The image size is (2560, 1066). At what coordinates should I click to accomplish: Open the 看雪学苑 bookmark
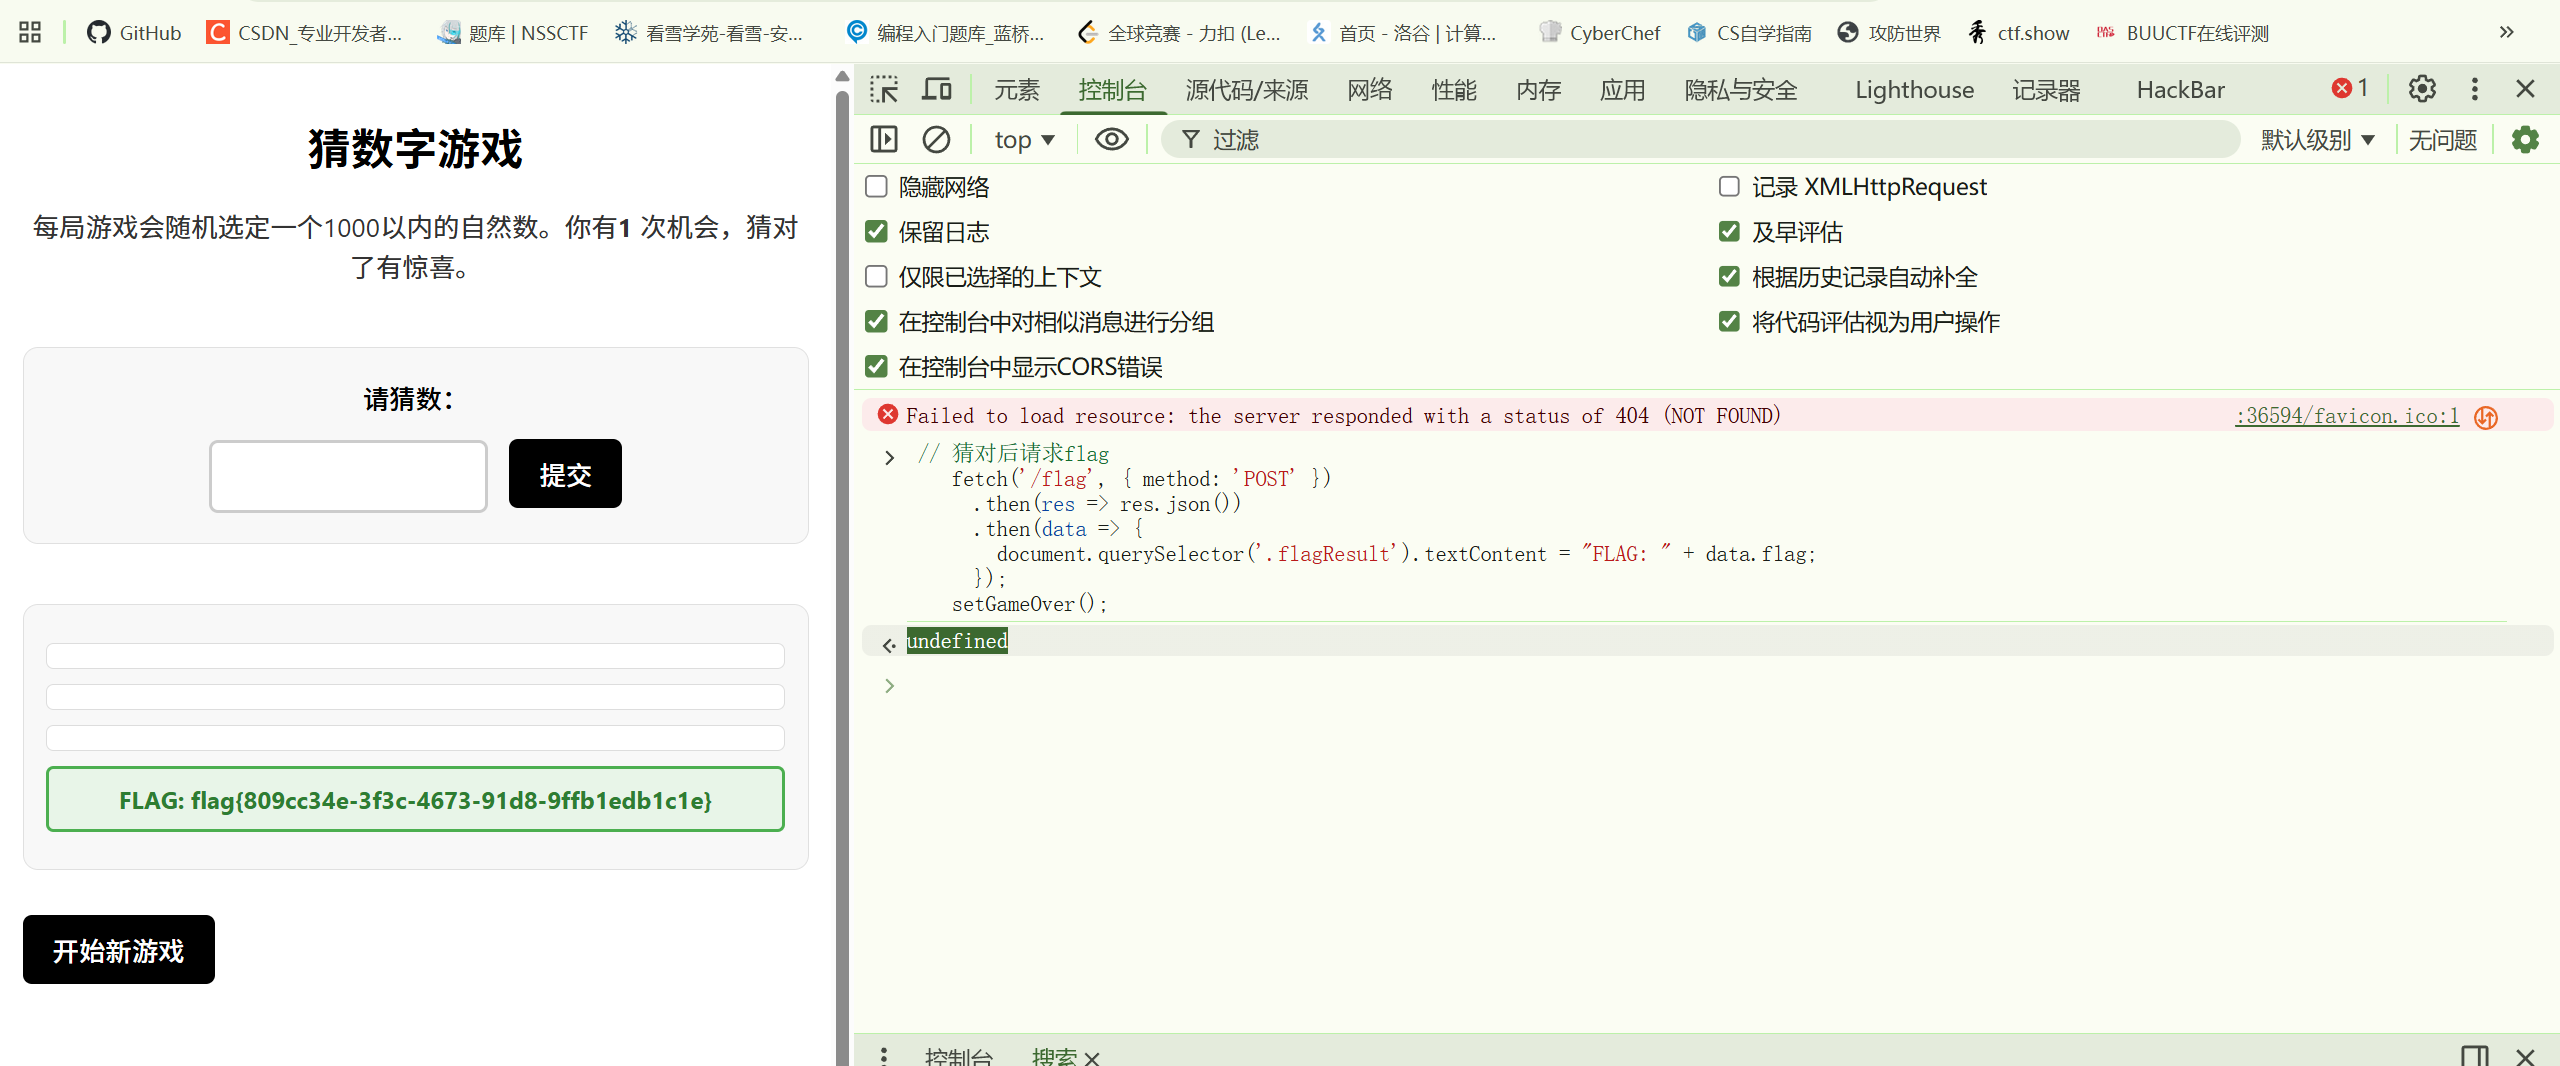pos(709,33)
